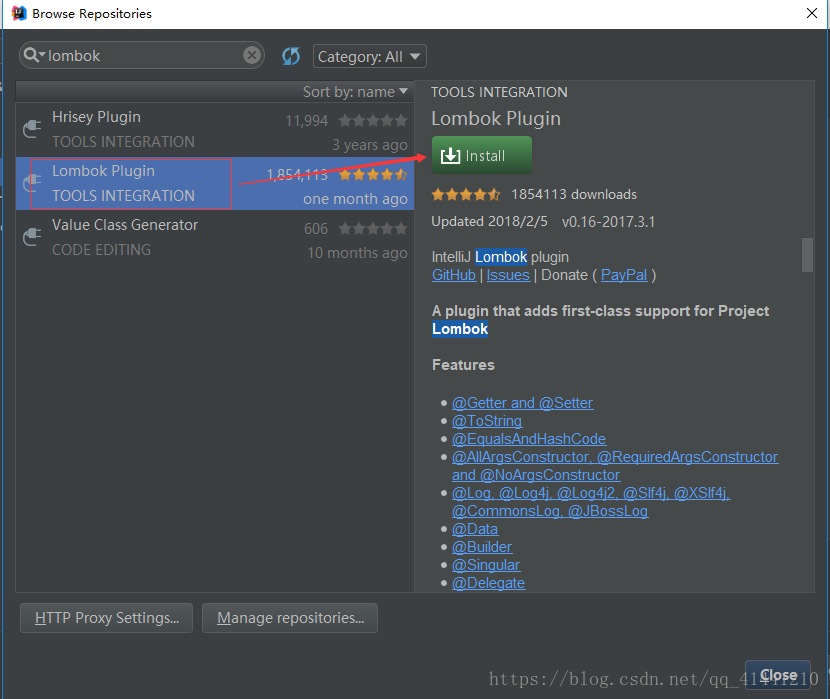This screenshot has height=699, width=830.
Task: Click the 606 download count
Action: coord(316,229)
